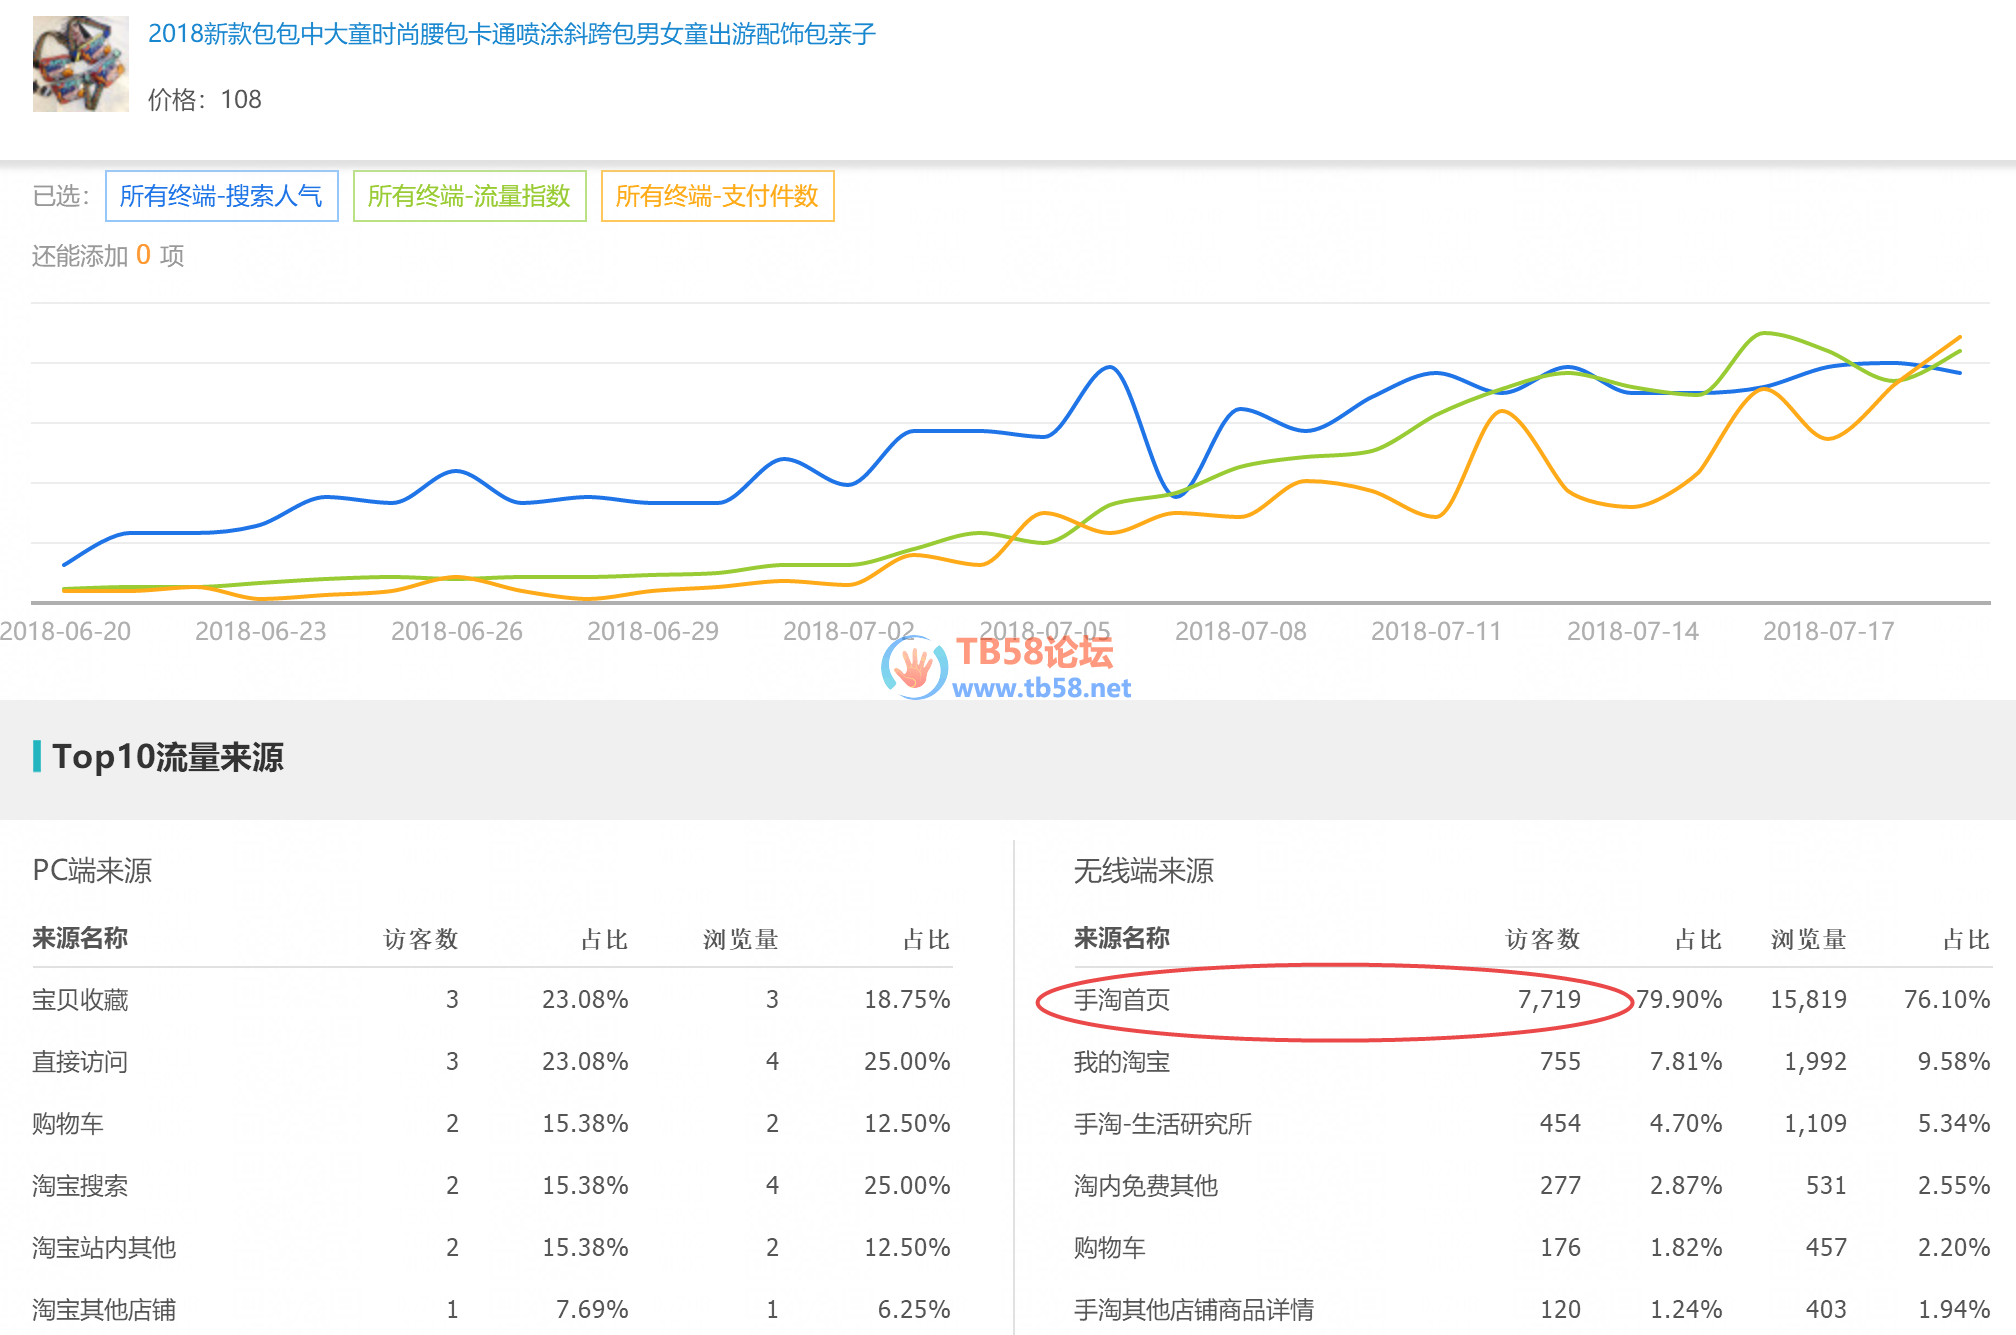Image resolution: width=2016 pixels, height=1335 pixels.
Task: Select the 所有终端-搜索人气 tag
Action: click(221, 196)
